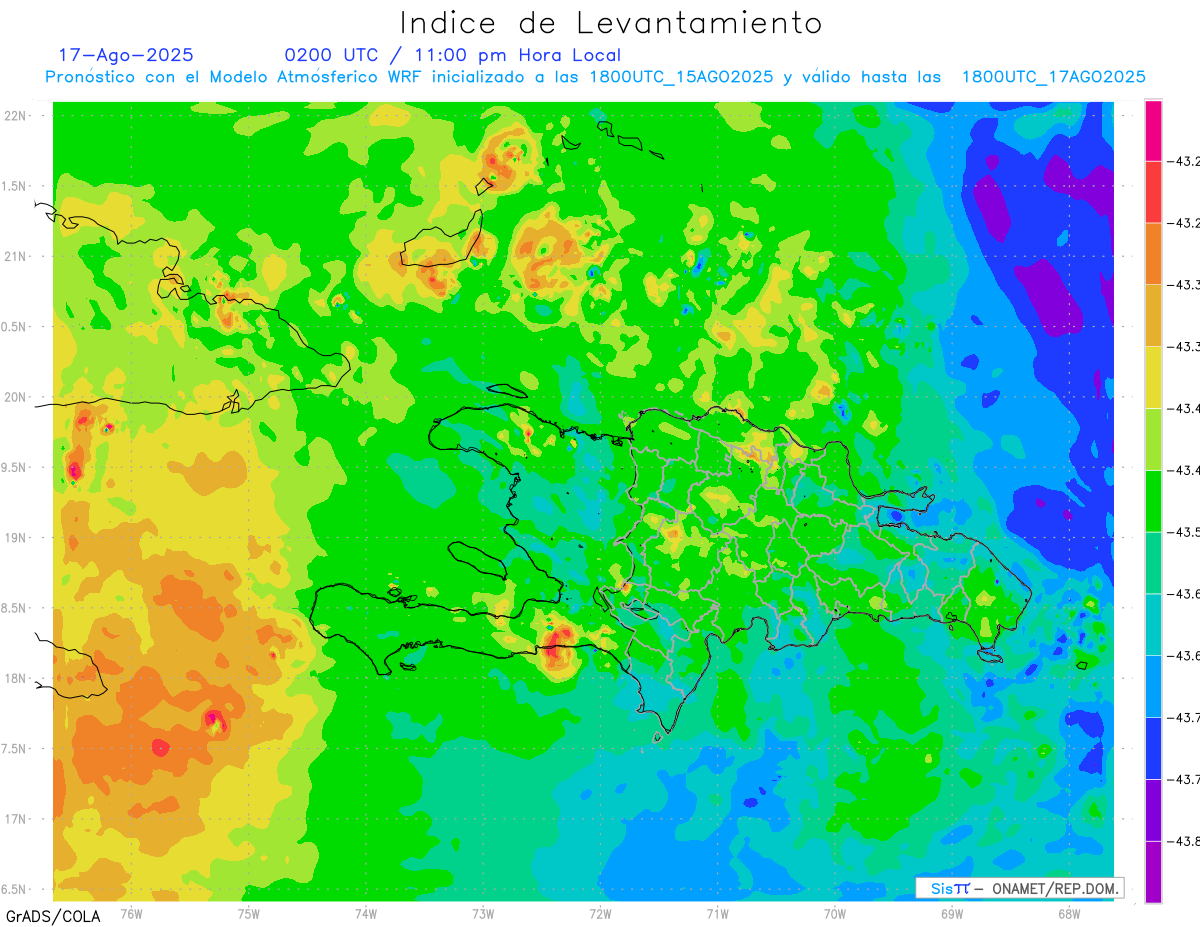Click '0200 UTC / 11:00 pm Hora Local'
The height and width of the screenshot is (927, 1200).
[453, 55]
